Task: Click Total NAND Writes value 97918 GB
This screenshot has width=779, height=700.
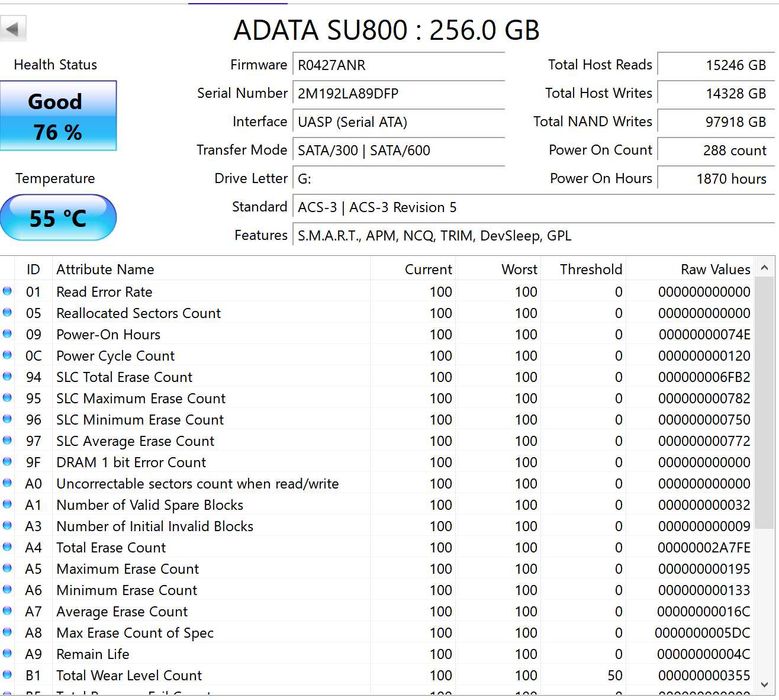Action: point(716,122)
